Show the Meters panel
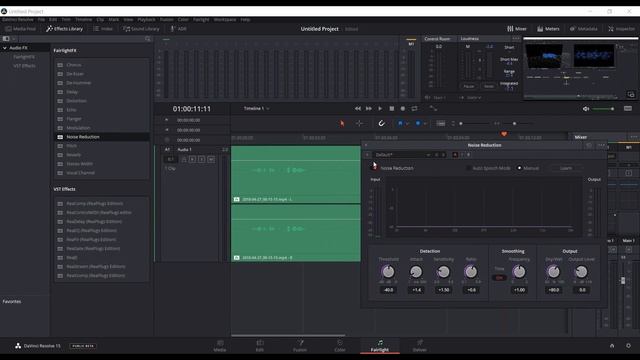The width and height of the screenshot is (640, 360). pos(548,29)
